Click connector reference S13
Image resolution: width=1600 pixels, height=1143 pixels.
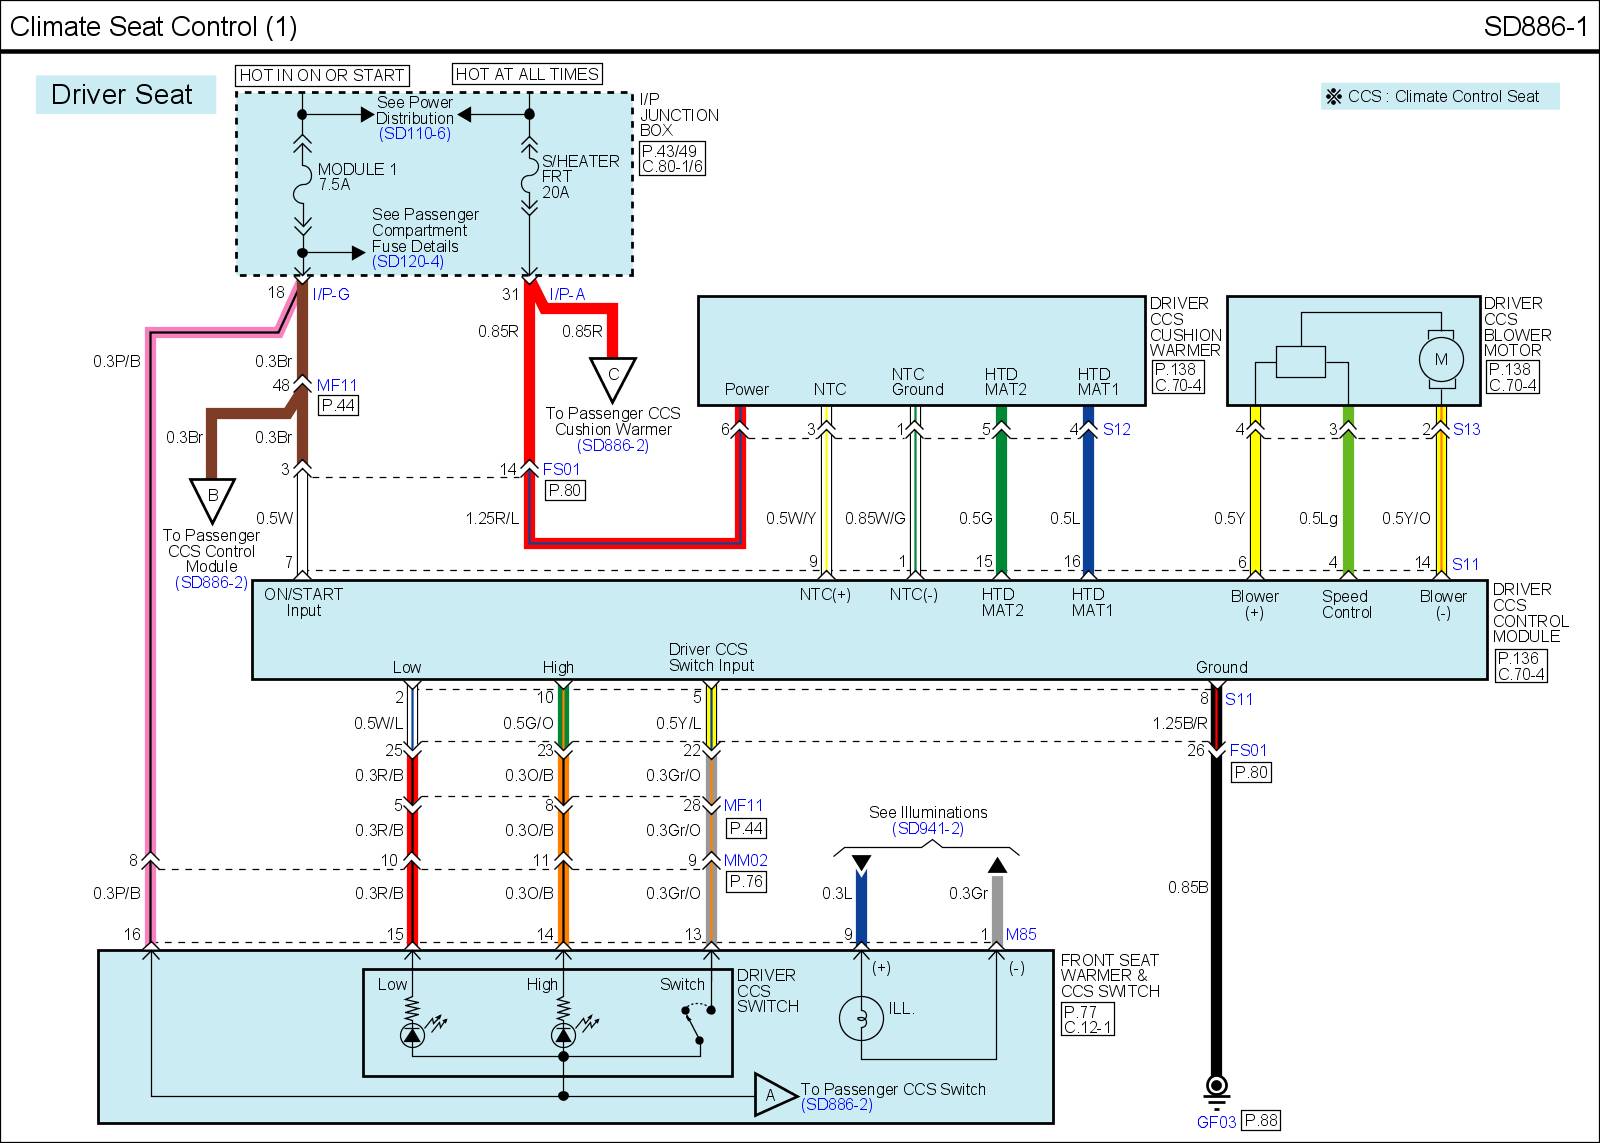click(1467, 429)
